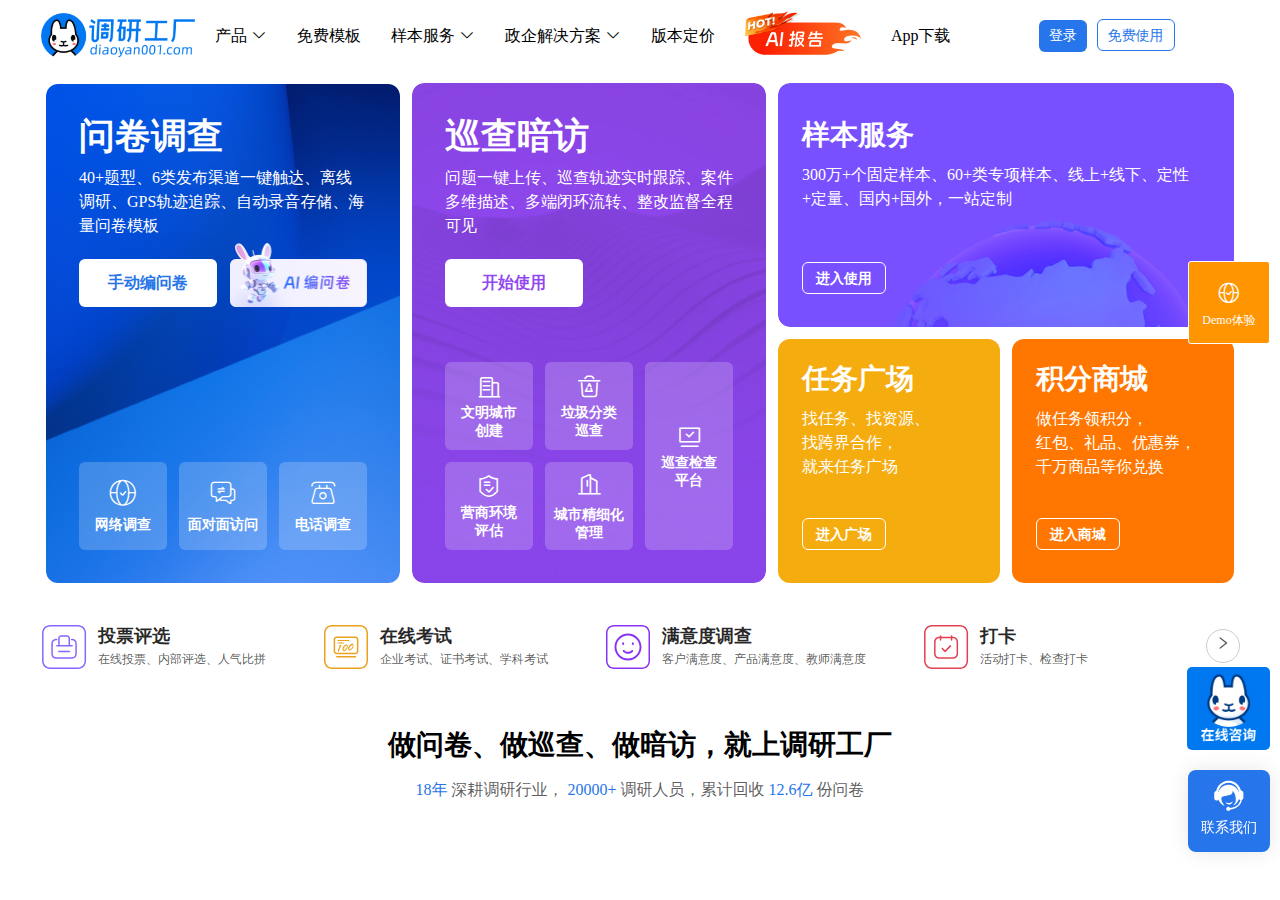Screen dimensions: 1280x900
Task: Open 巡查检查平台 monitor icon tile
Action: click(689, 456)
